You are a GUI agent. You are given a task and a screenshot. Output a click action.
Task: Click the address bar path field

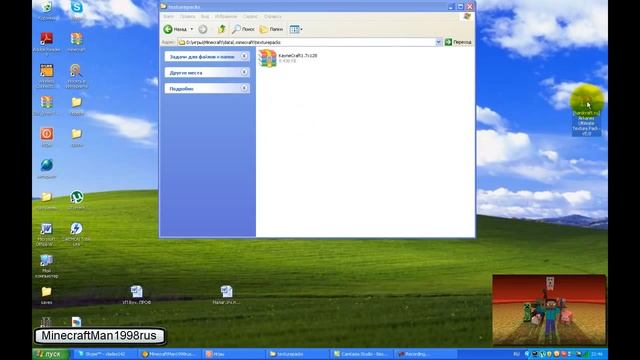(307, 42)
